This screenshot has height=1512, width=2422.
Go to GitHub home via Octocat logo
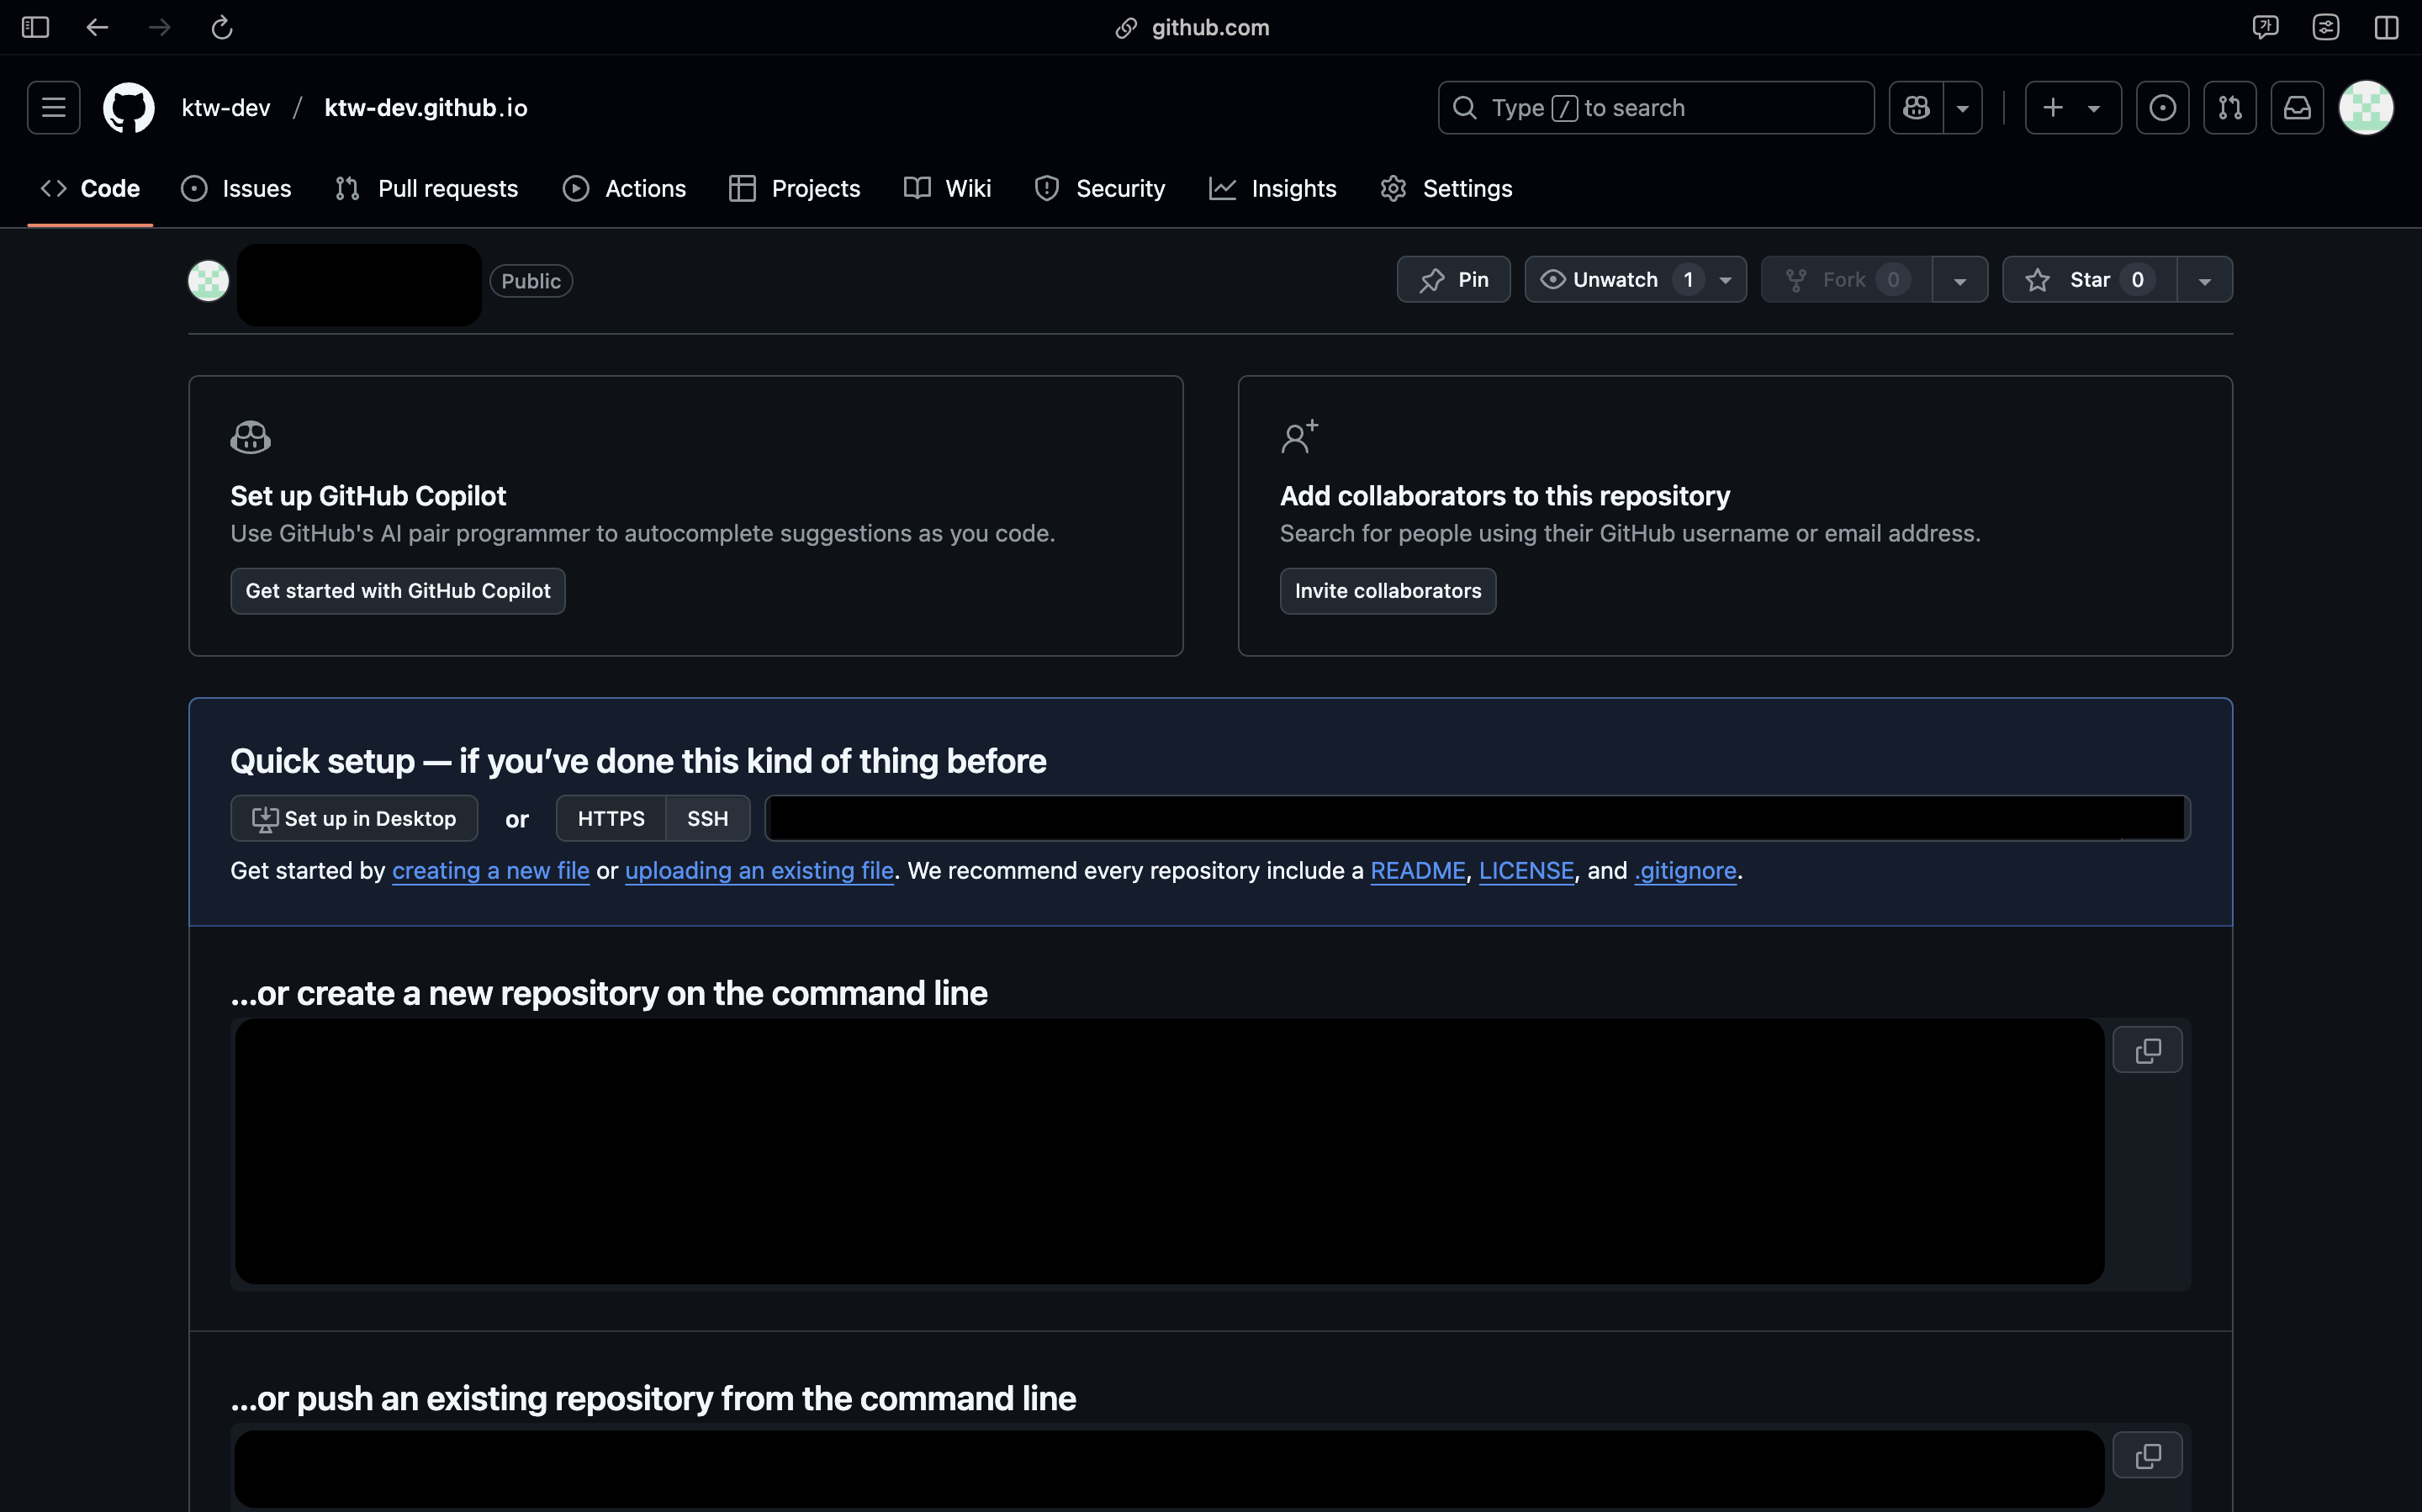click(x=129, y=107)
